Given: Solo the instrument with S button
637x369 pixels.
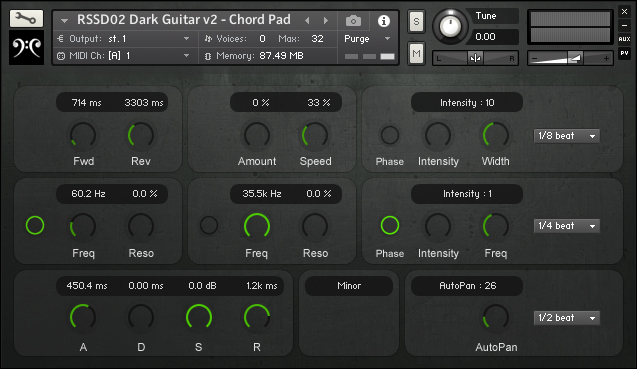Looking at the screenshot, I should tap(416, 21).
